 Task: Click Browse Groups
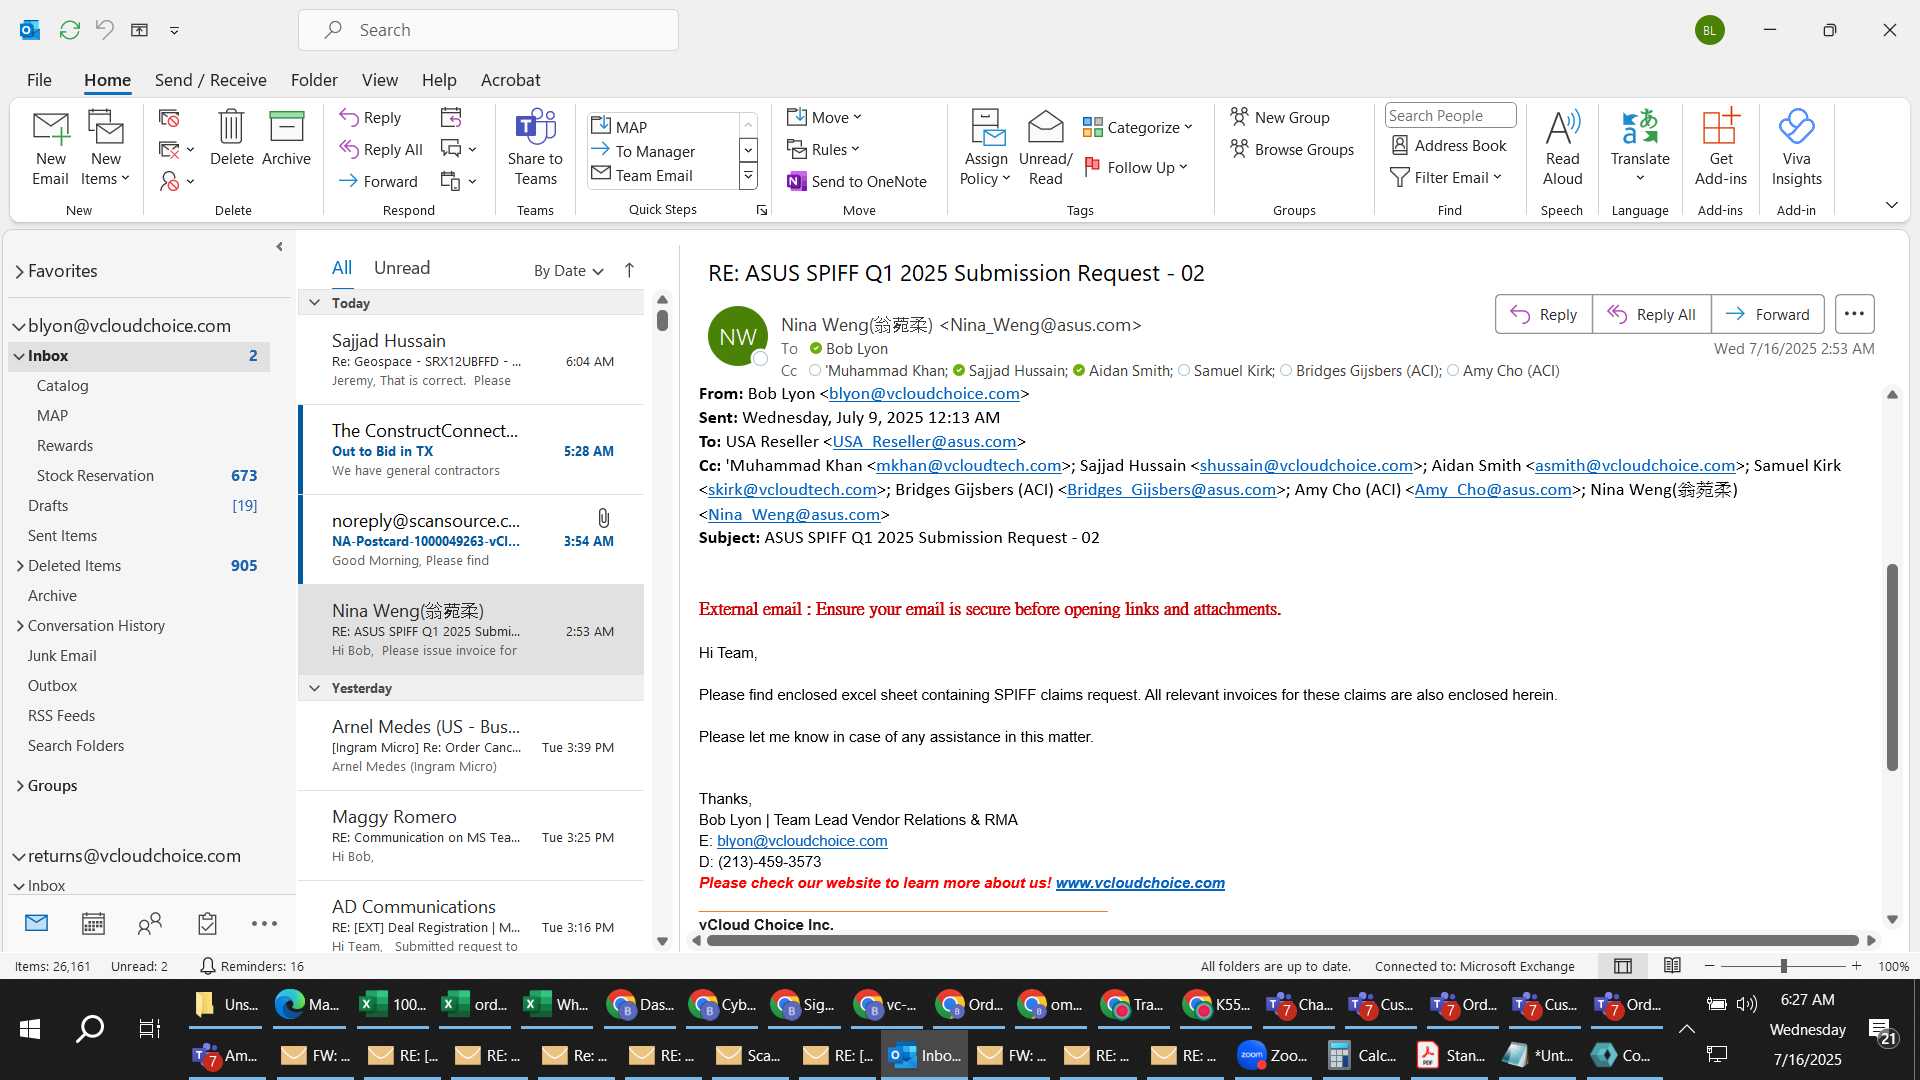1292,149
